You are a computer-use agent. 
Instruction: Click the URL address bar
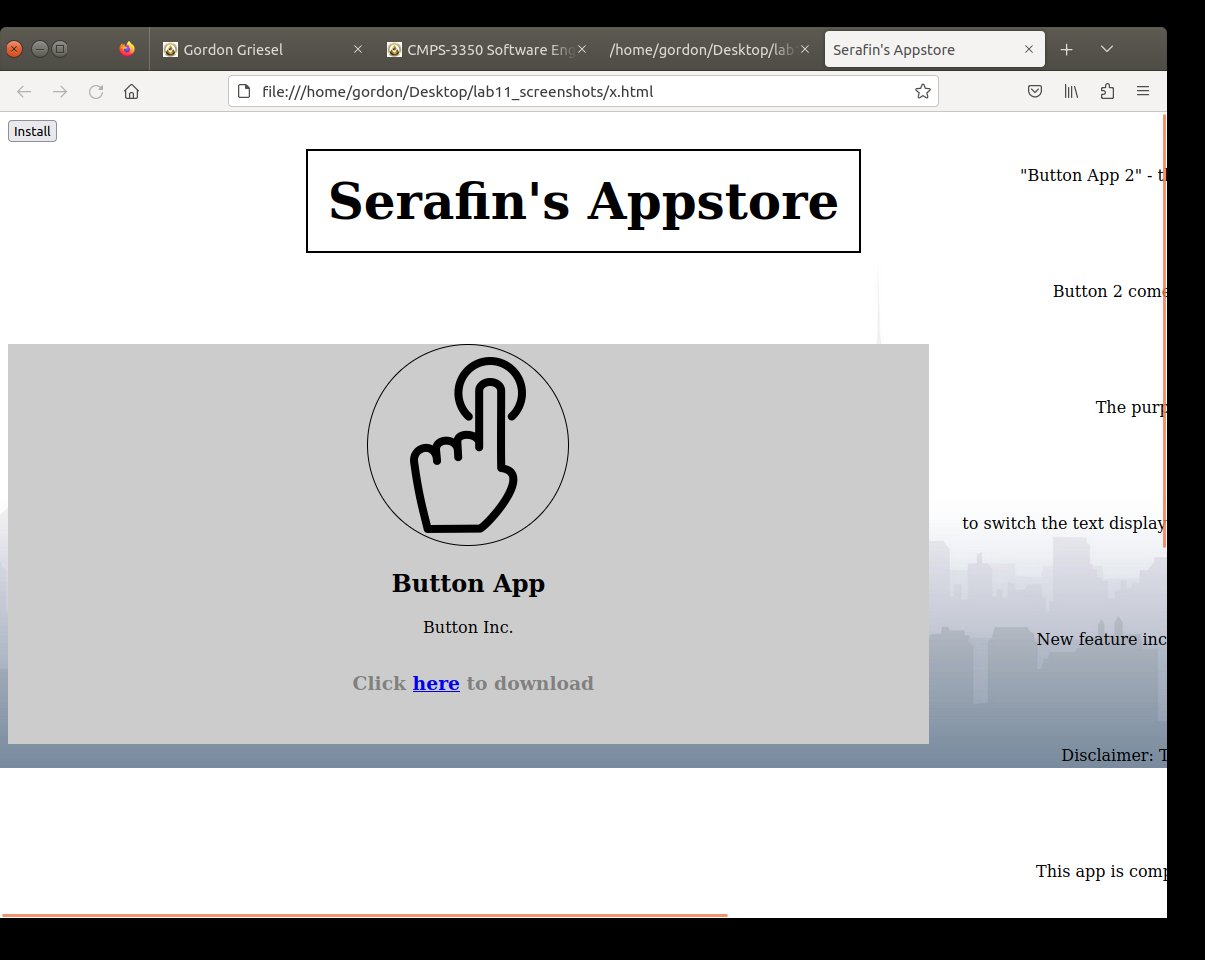(x=580, y=92)
